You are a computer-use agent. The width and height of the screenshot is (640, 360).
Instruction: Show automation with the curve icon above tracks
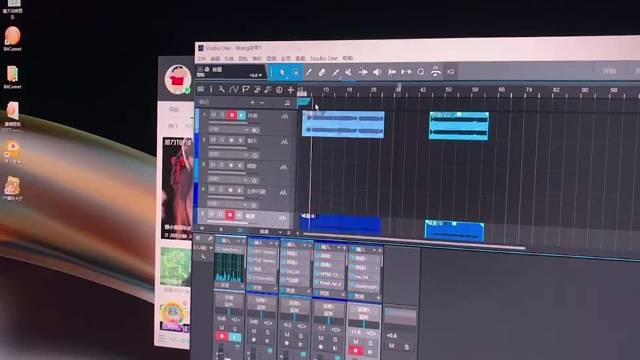[x=233, y=89]
